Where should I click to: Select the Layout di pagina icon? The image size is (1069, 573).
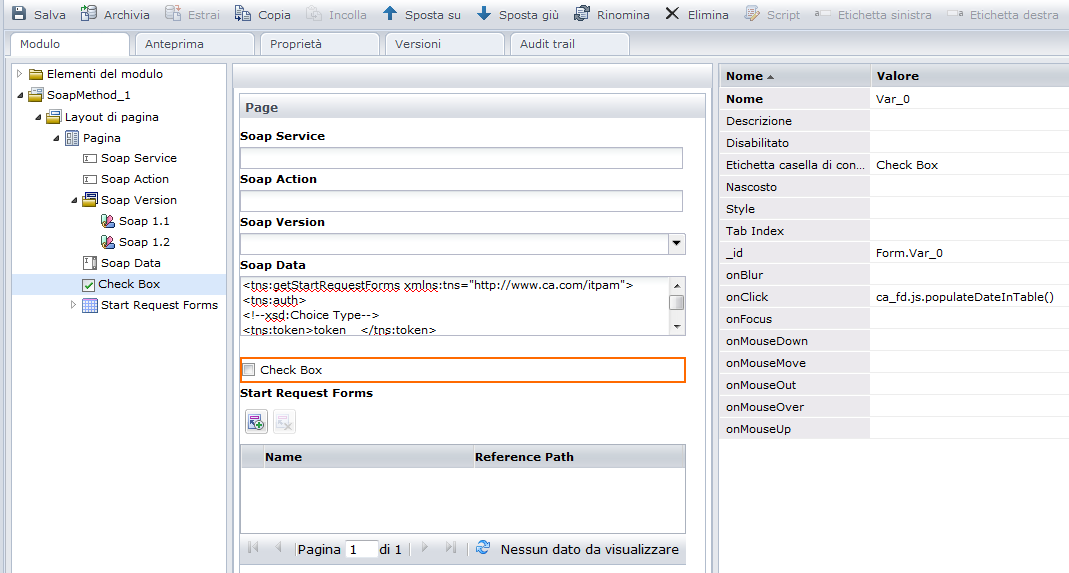[53, 117]
